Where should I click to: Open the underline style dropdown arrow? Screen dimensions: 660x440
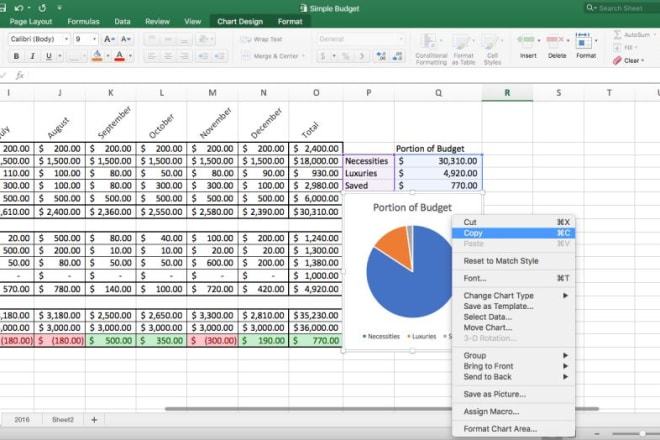click(60, 56)
